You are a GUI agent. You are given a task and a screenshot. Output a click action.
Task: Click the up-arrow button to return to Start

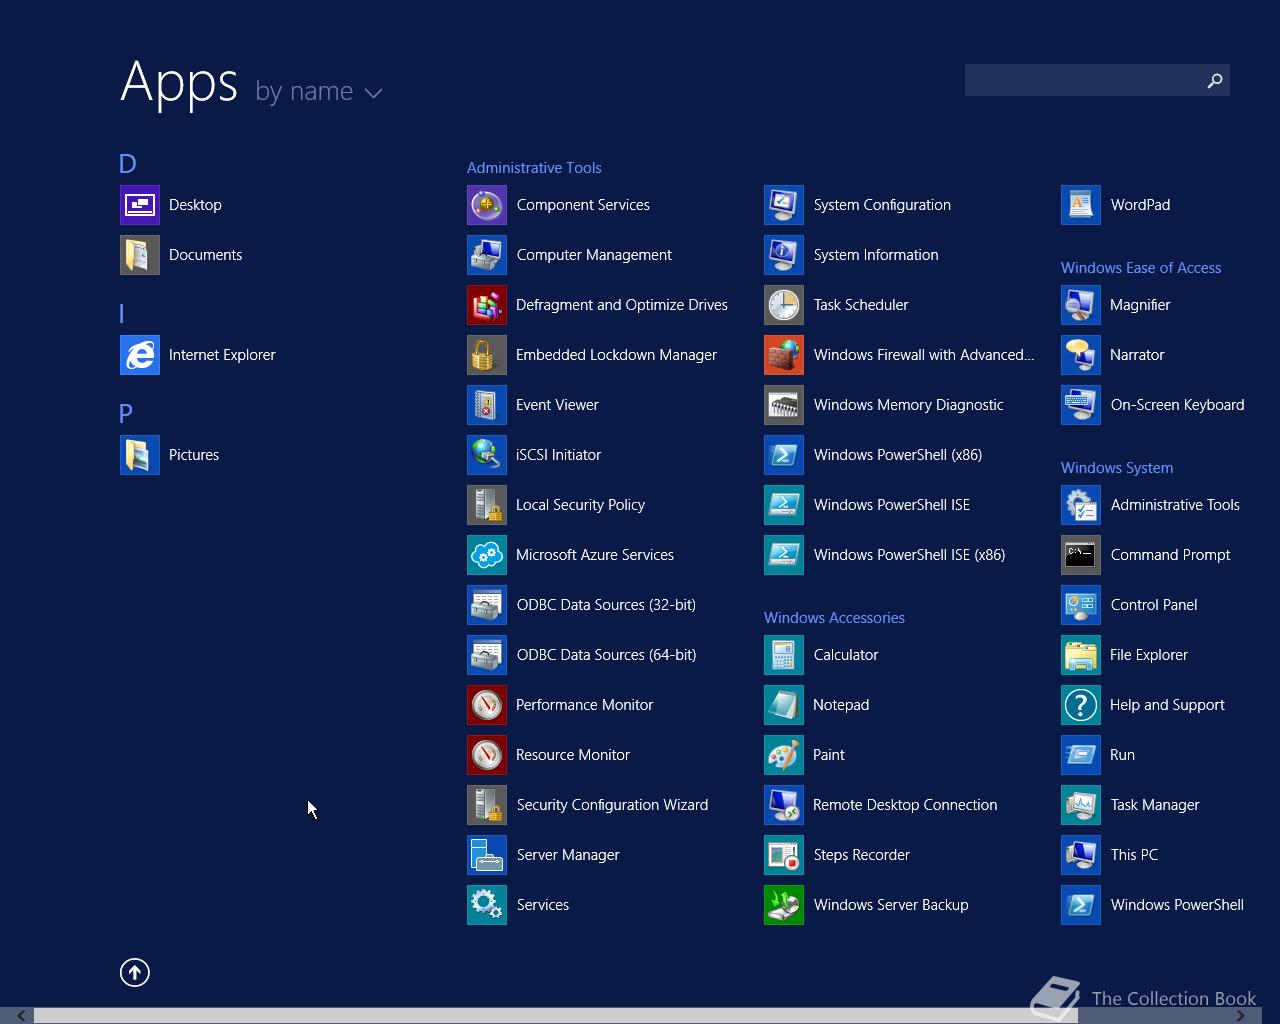[135, 972]
